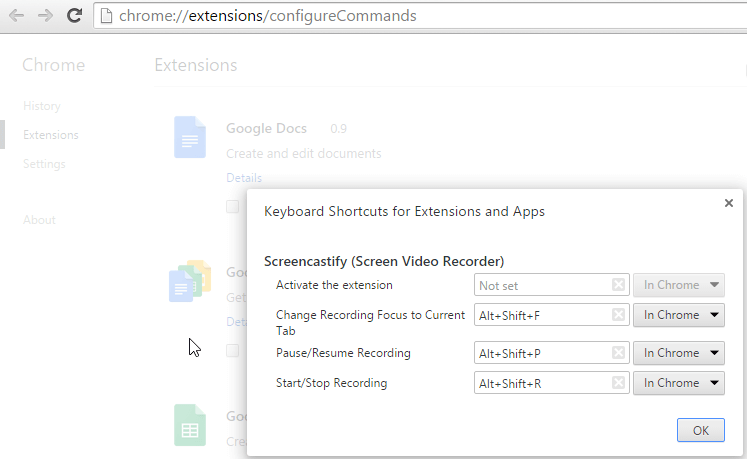Go forward using the browser forward arrow

coord(45,16)
